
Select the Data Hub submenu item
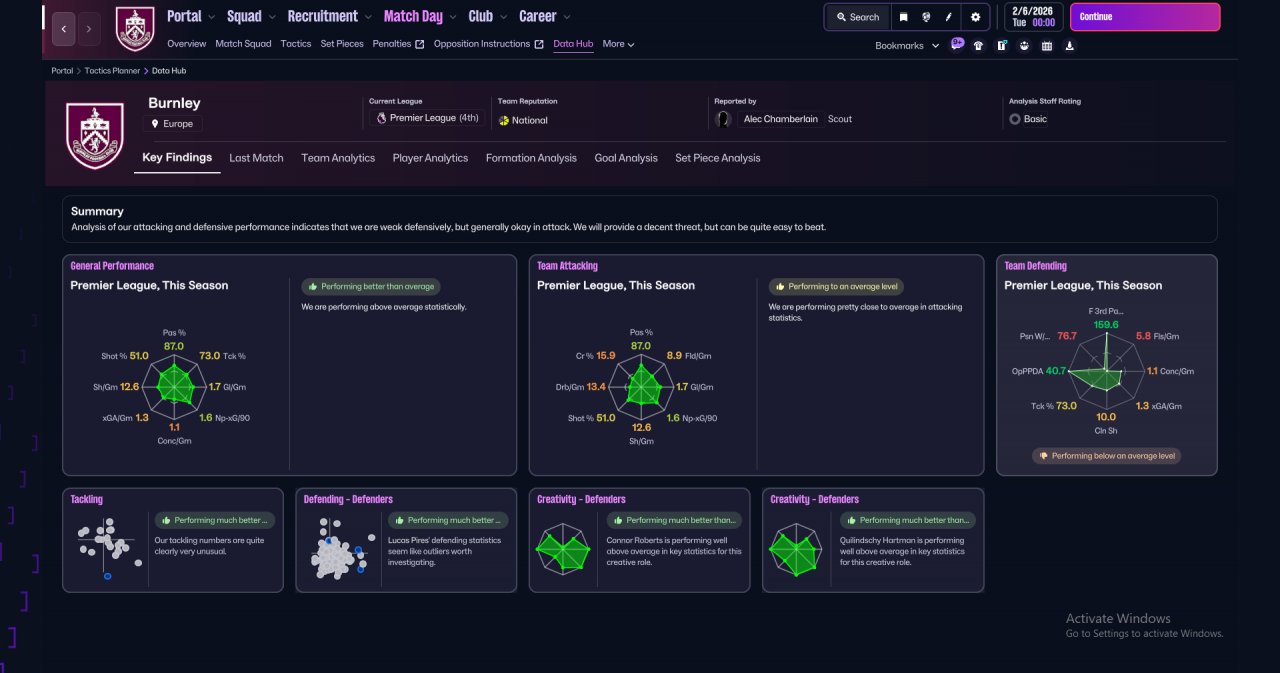pos(573,44)
